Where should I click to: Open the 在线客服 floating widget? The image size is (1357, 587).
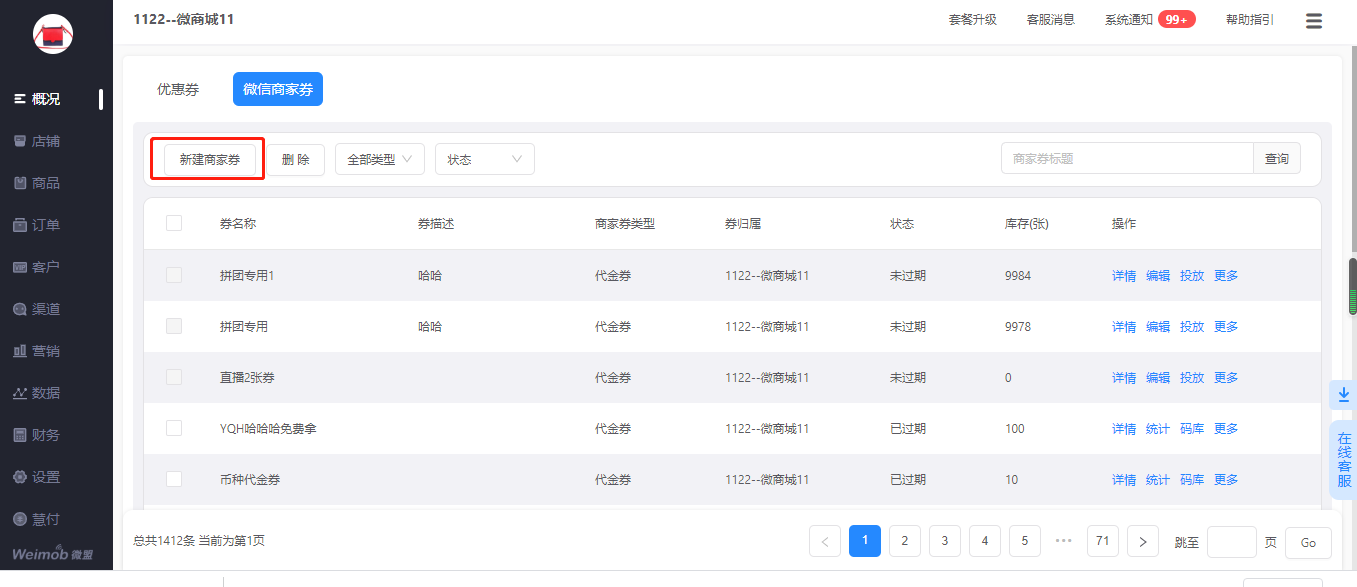(x=1343, y=460)
